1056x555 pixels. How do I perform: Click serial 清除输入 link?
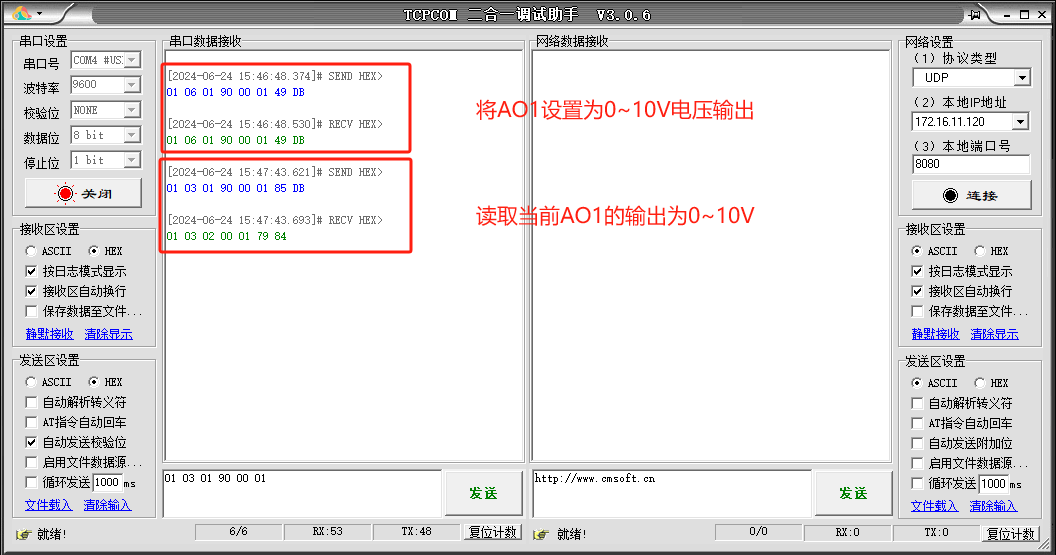pos(107,504)
